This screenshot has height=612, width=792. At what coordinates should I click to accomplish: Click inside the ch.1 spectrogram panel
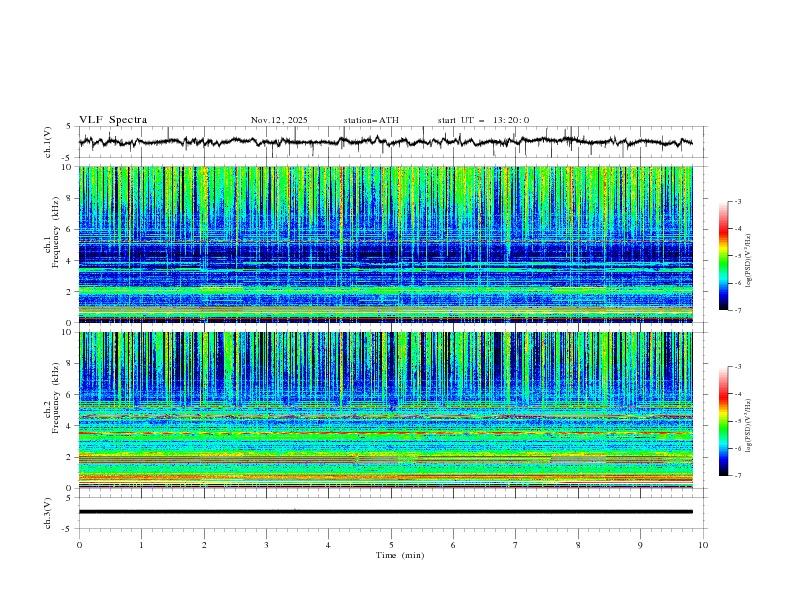(x=390, y=244)
